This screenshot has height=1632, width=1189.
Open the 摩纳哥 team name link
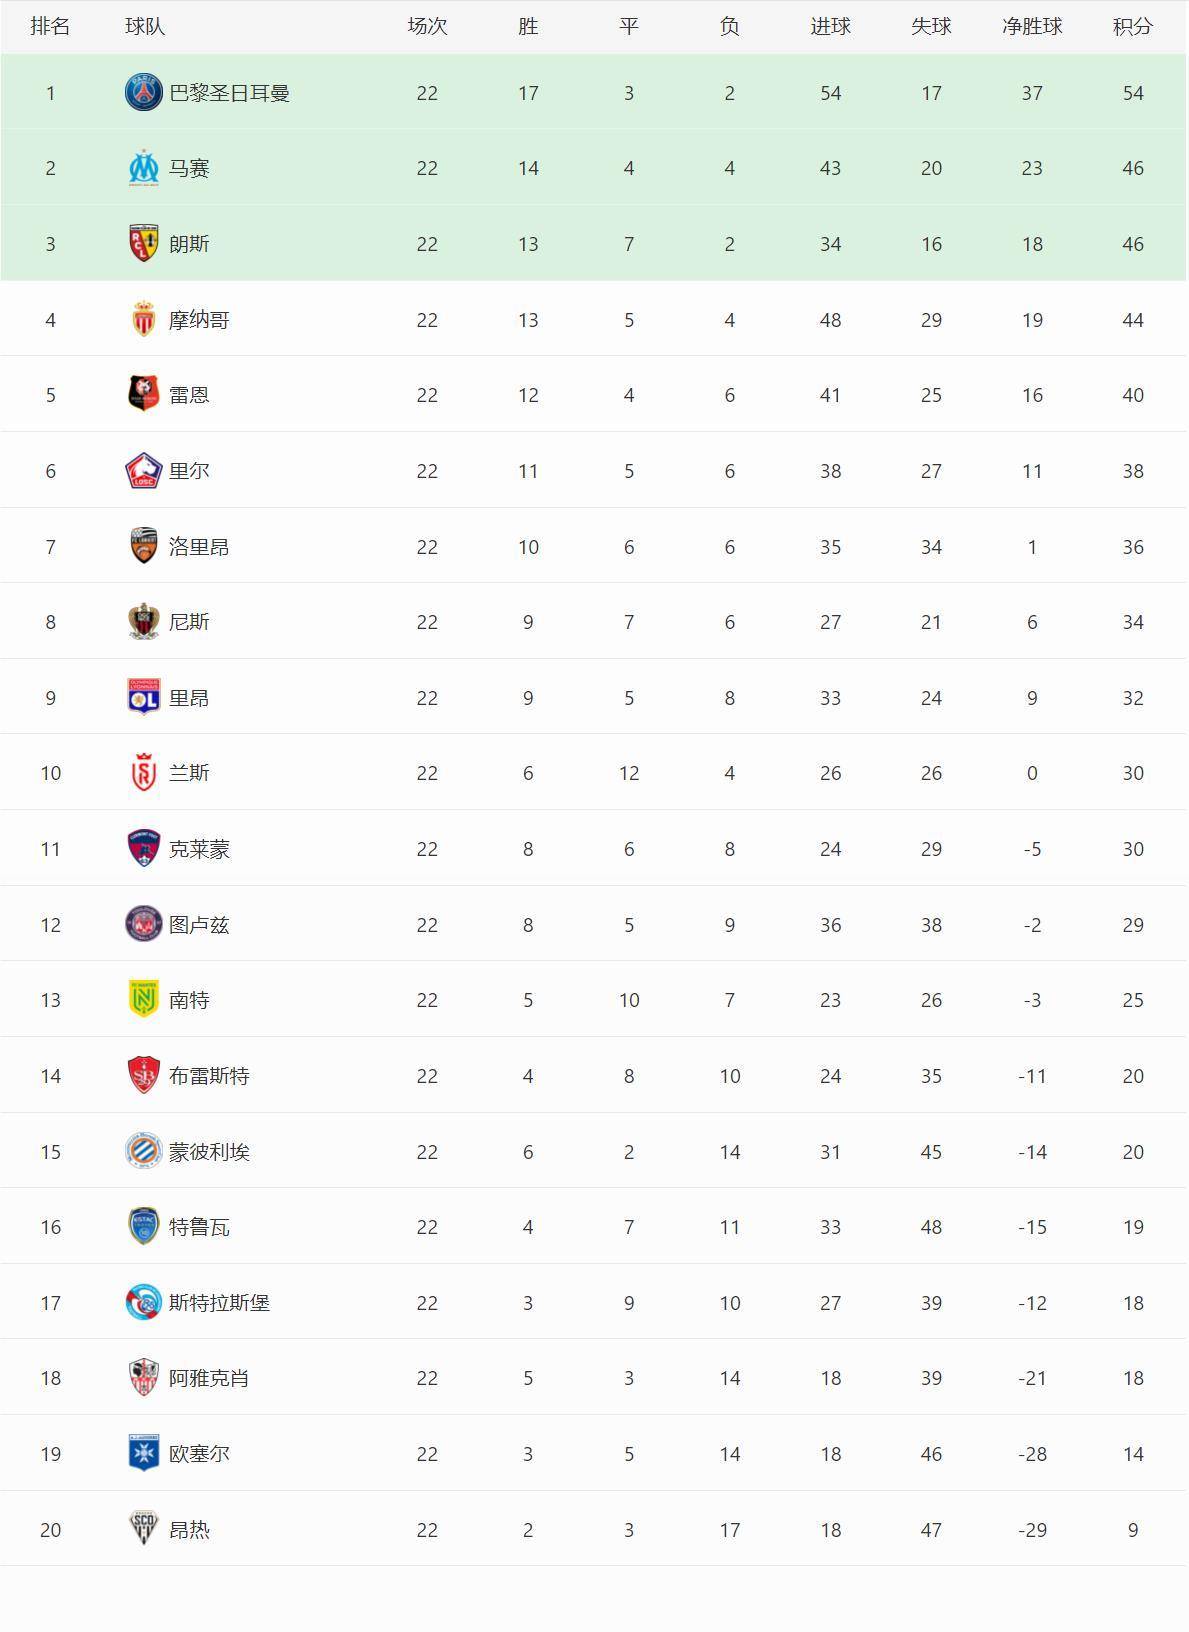coord(199,320)
